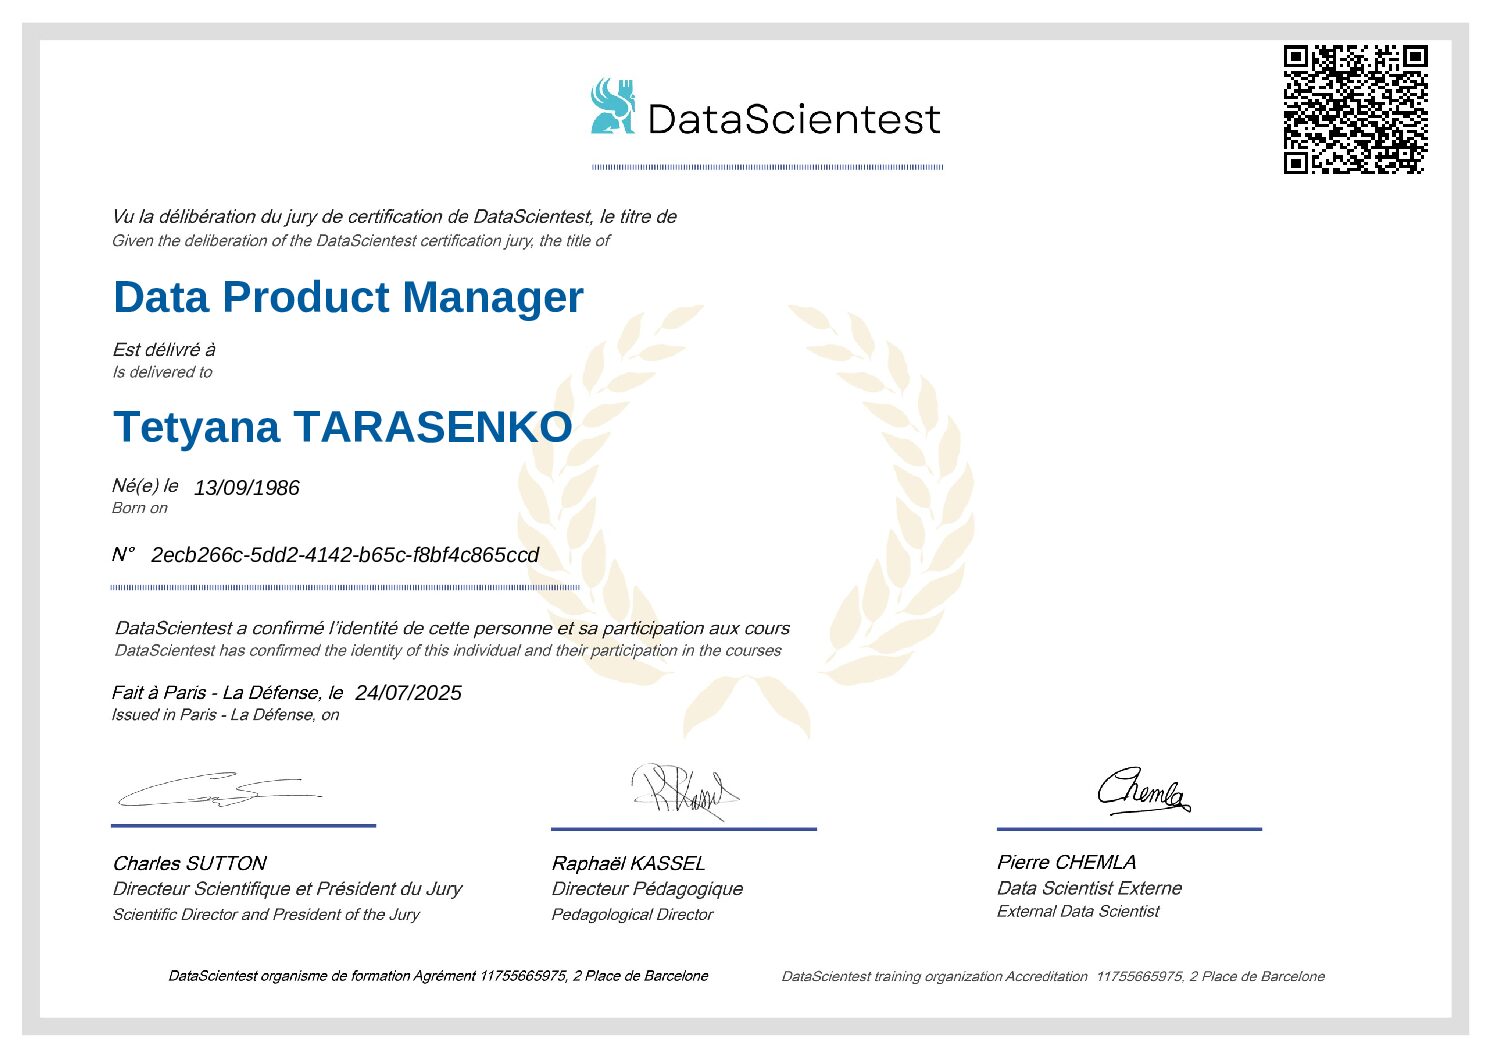
Task: Click 'DataScientest has confirmed the identity' sentence
Action: 448,651
